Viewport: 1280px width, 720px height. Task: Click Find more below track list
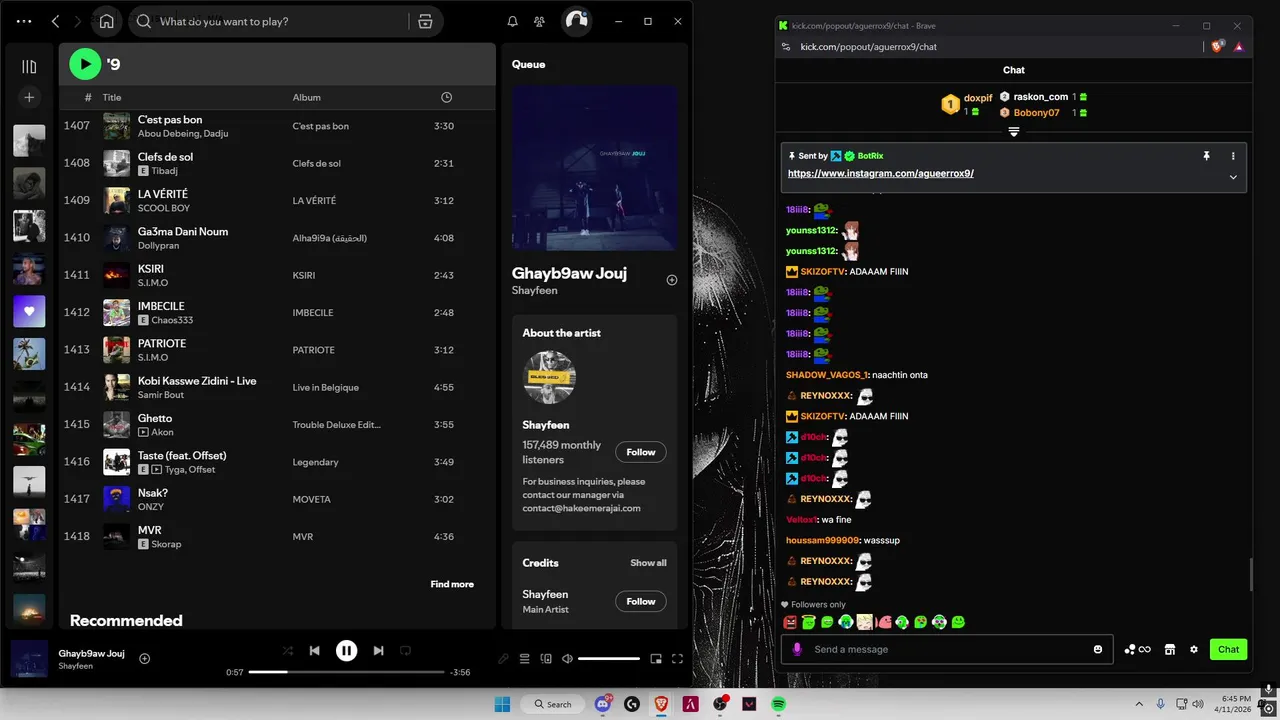(x=452, y=584)
